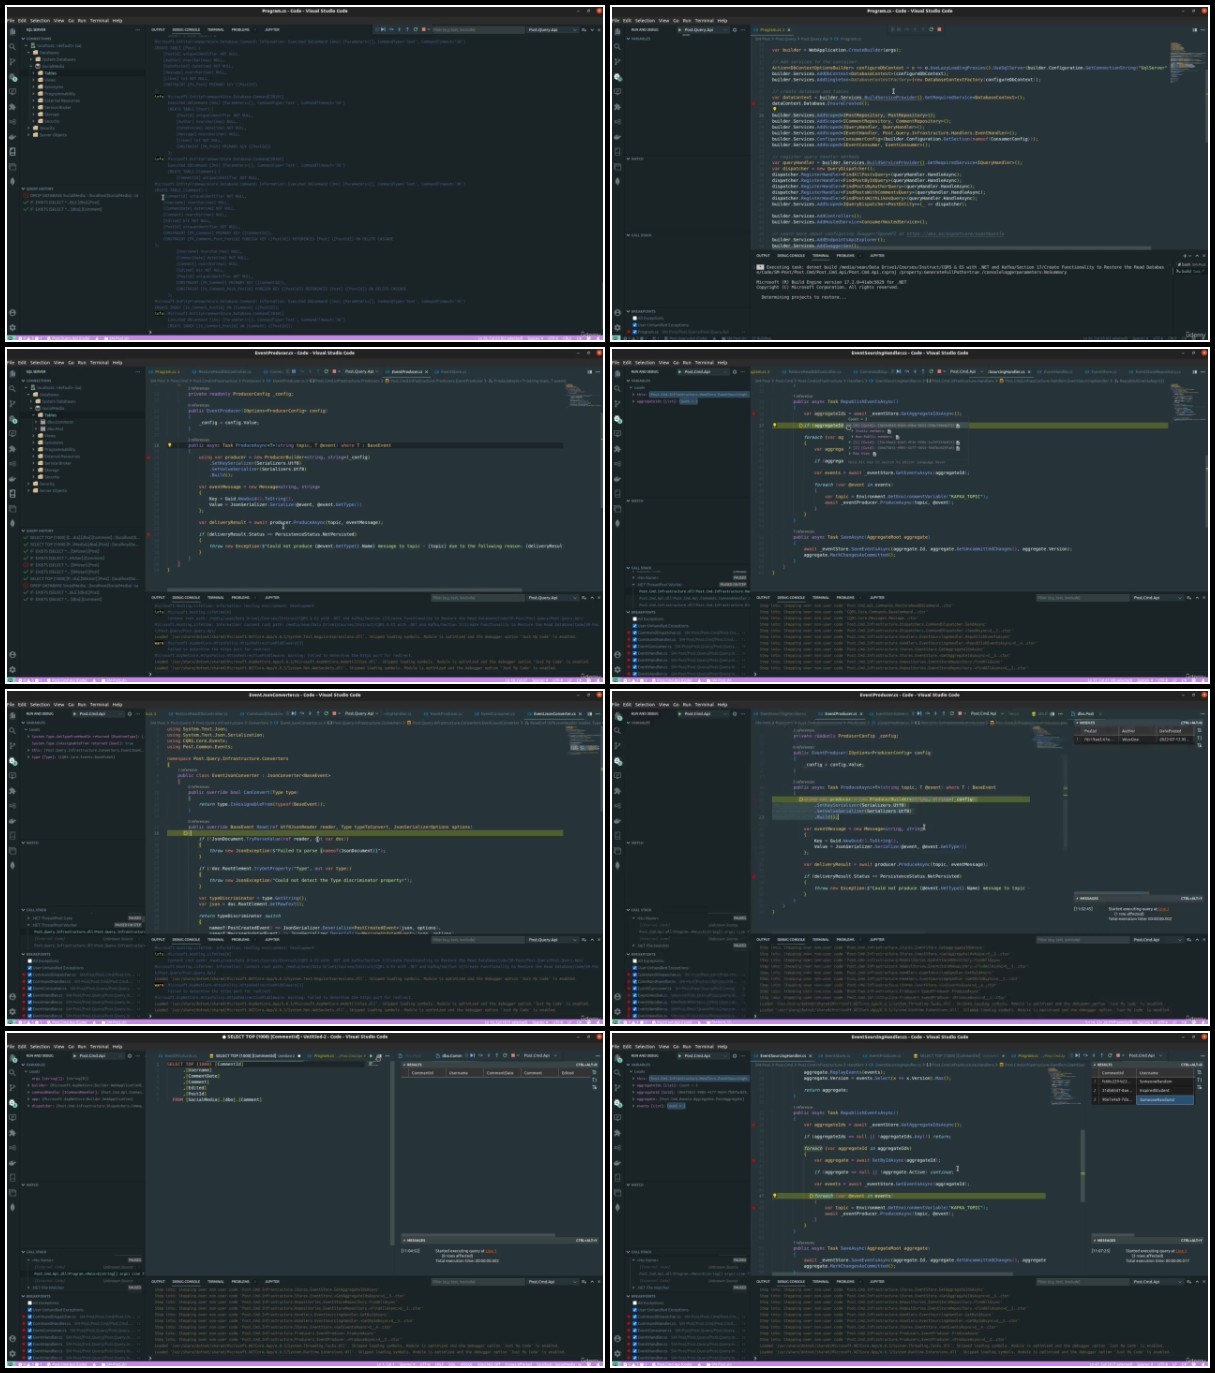This screenshot has width=1215, height=1373.
Task: Click Step Out in Program.cs SQL Server window
Action: (x=407, y=30)
